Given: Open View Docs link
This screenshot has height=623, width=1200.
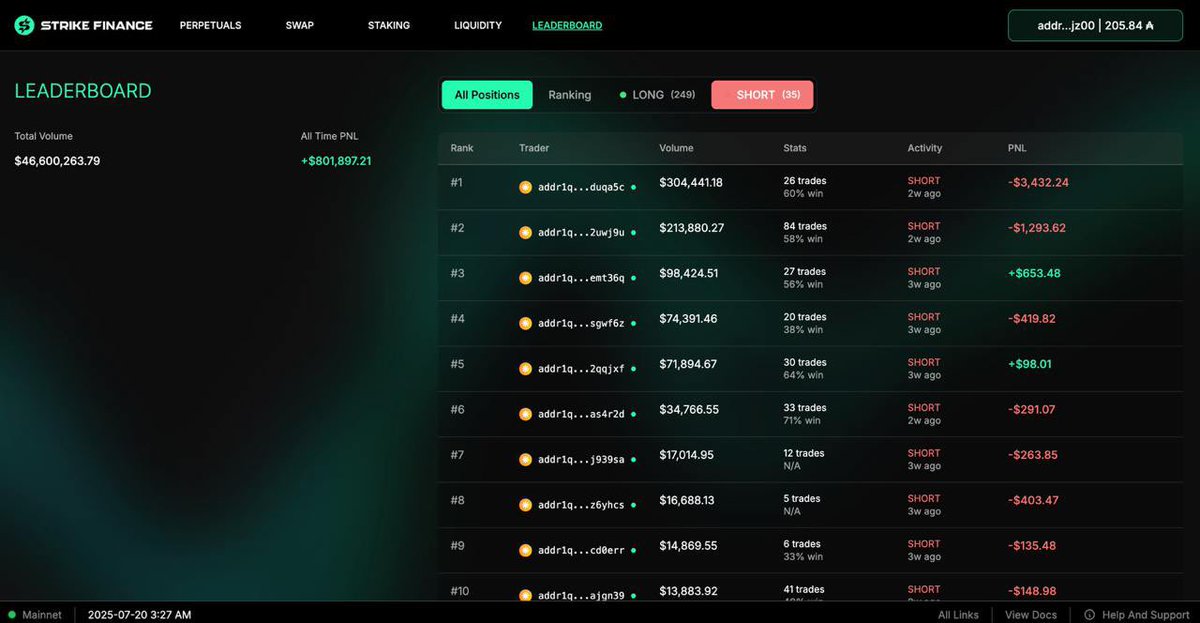Looking at the screenshot, I should [x=1031, y=615].
